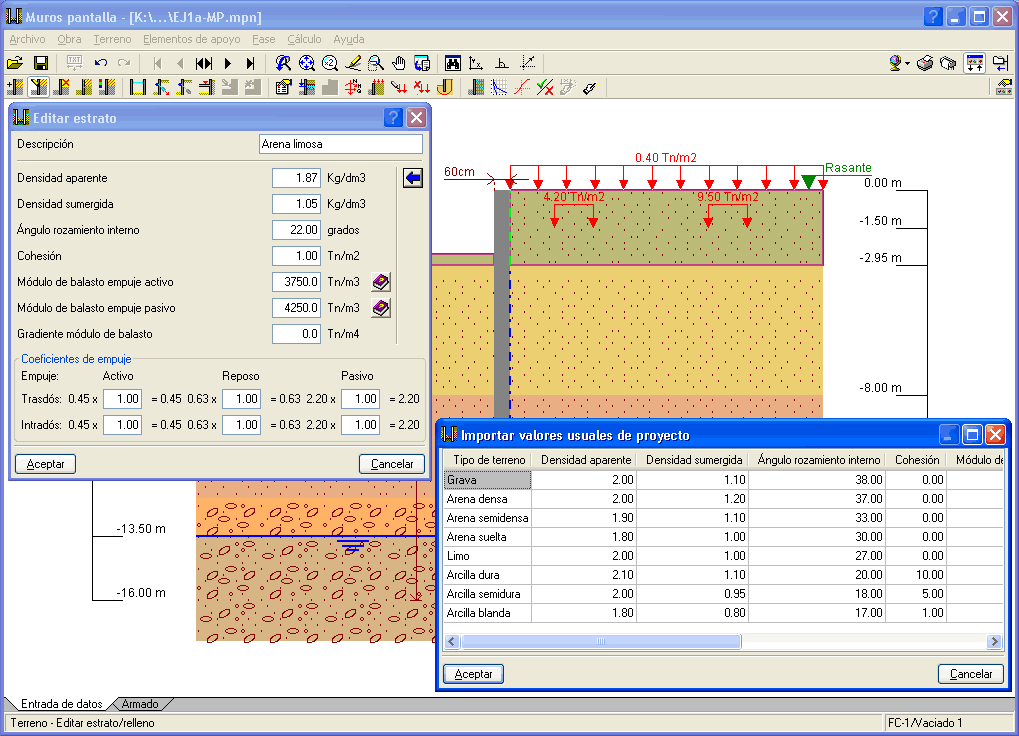
Task: Open the Obra menu
Action: click(x=69, y=39)
